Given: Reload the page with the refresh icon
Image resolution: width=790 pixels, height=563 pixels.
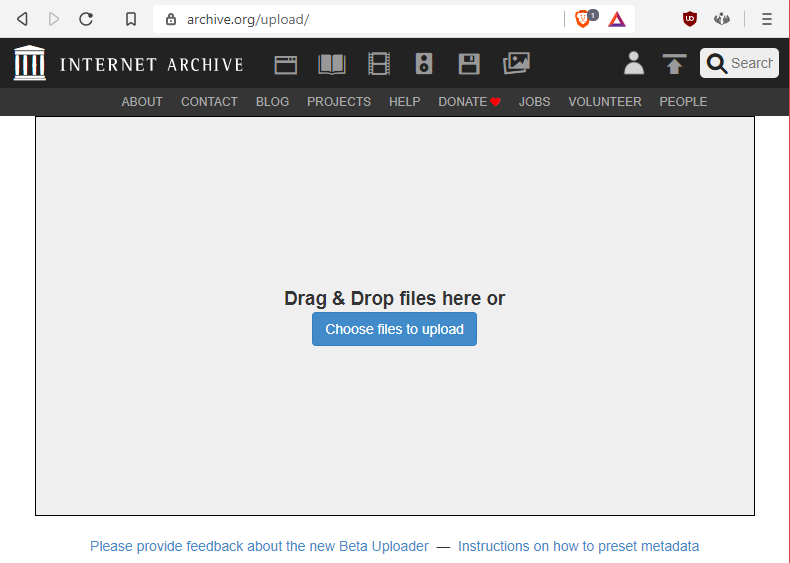Looking at the screenshot, I should pos(86,19).
